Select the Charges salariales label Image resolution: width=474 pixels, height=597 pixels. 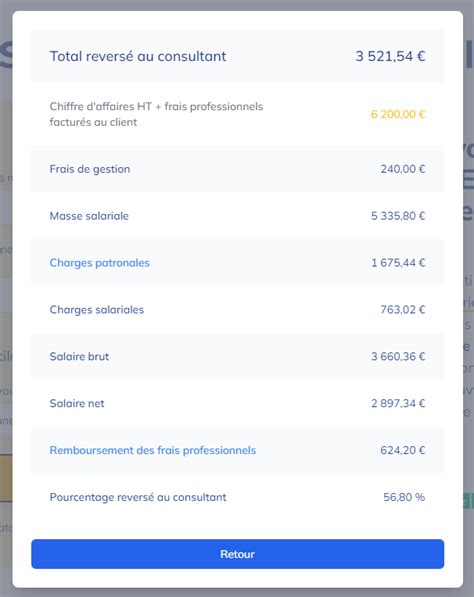pos(97,310)
